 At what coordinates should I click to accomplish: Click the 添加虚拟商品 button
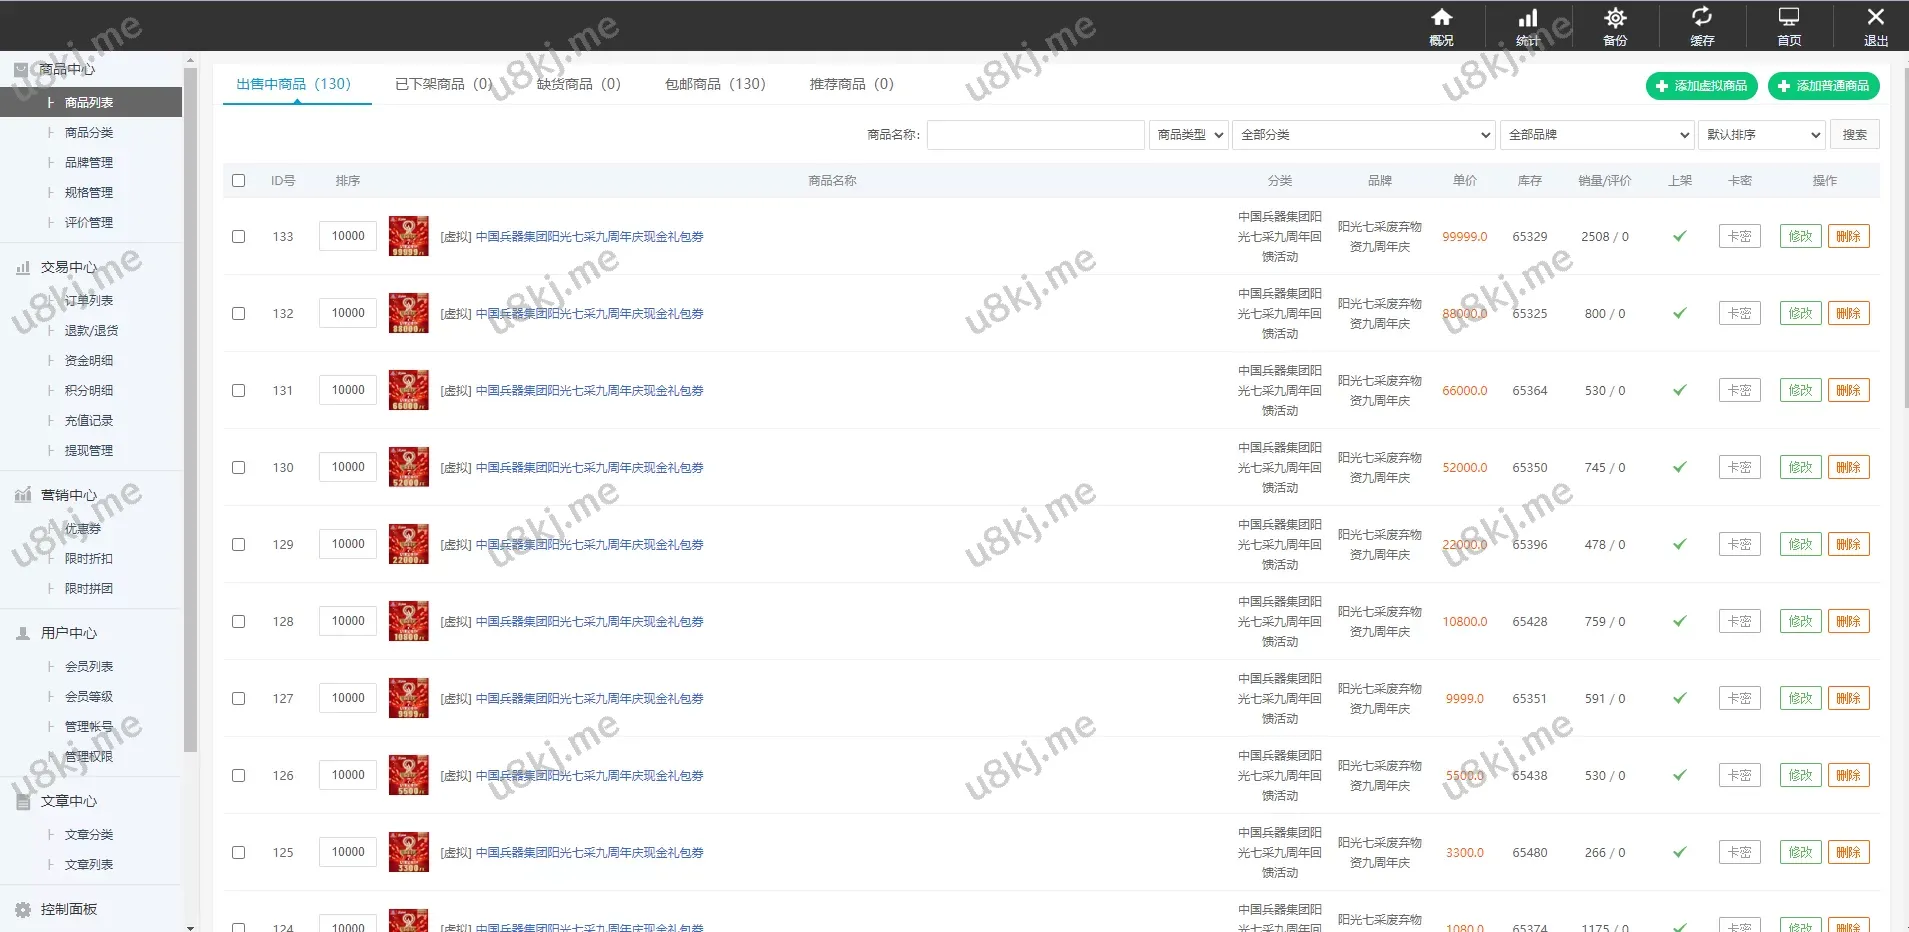(x=1702, y=86)
